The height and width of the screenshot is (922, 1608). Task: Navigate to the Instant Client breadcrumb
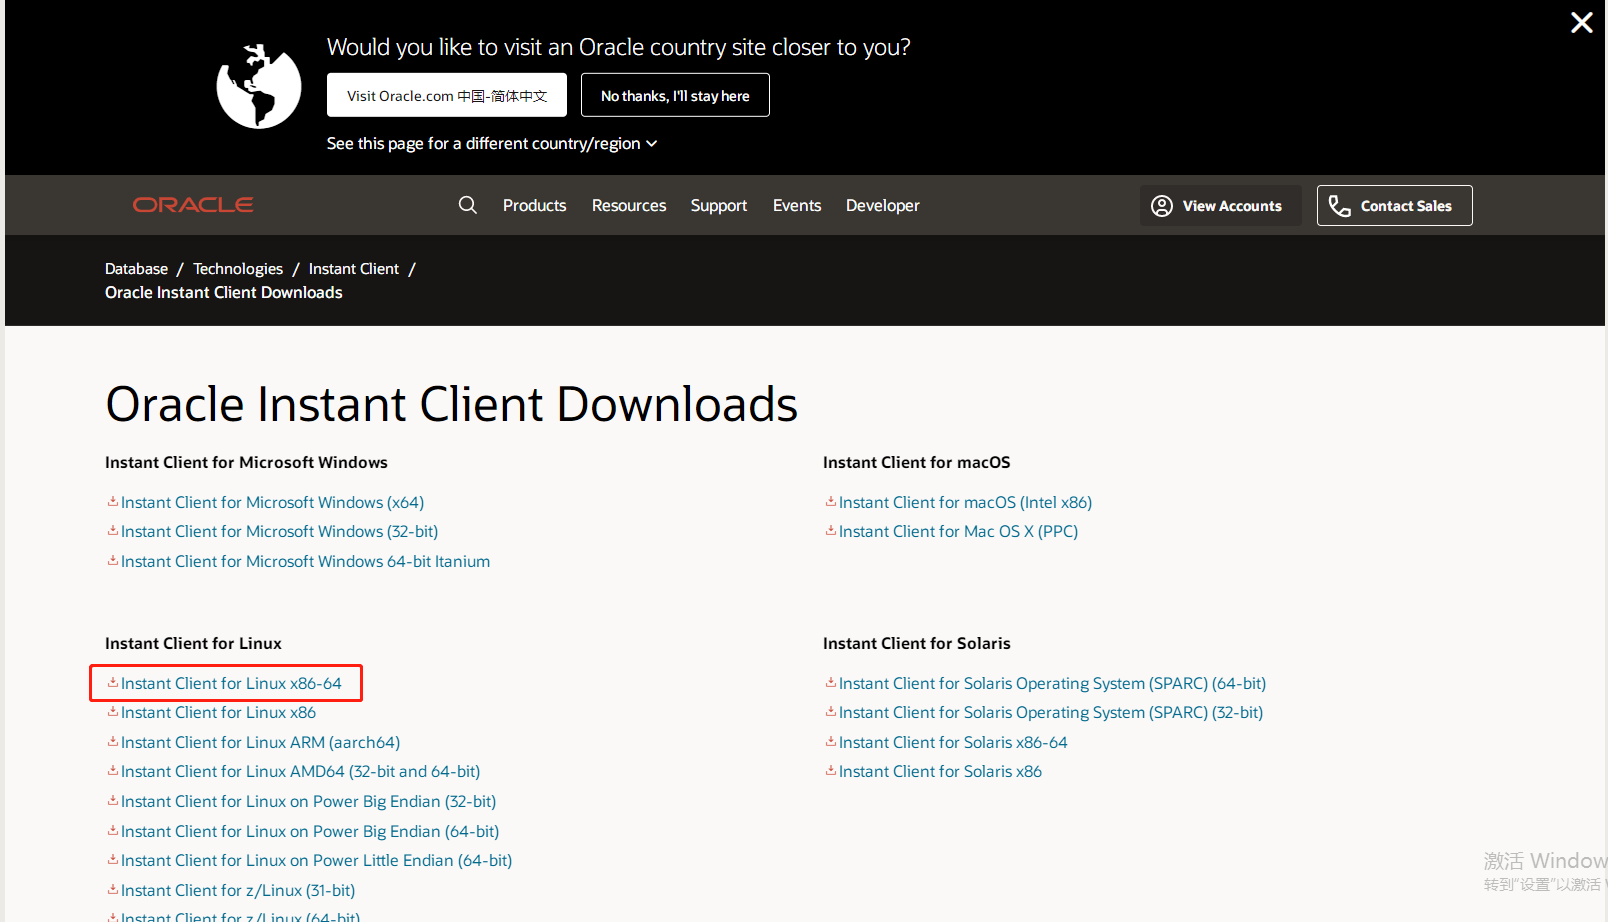[x=353, y=268]
